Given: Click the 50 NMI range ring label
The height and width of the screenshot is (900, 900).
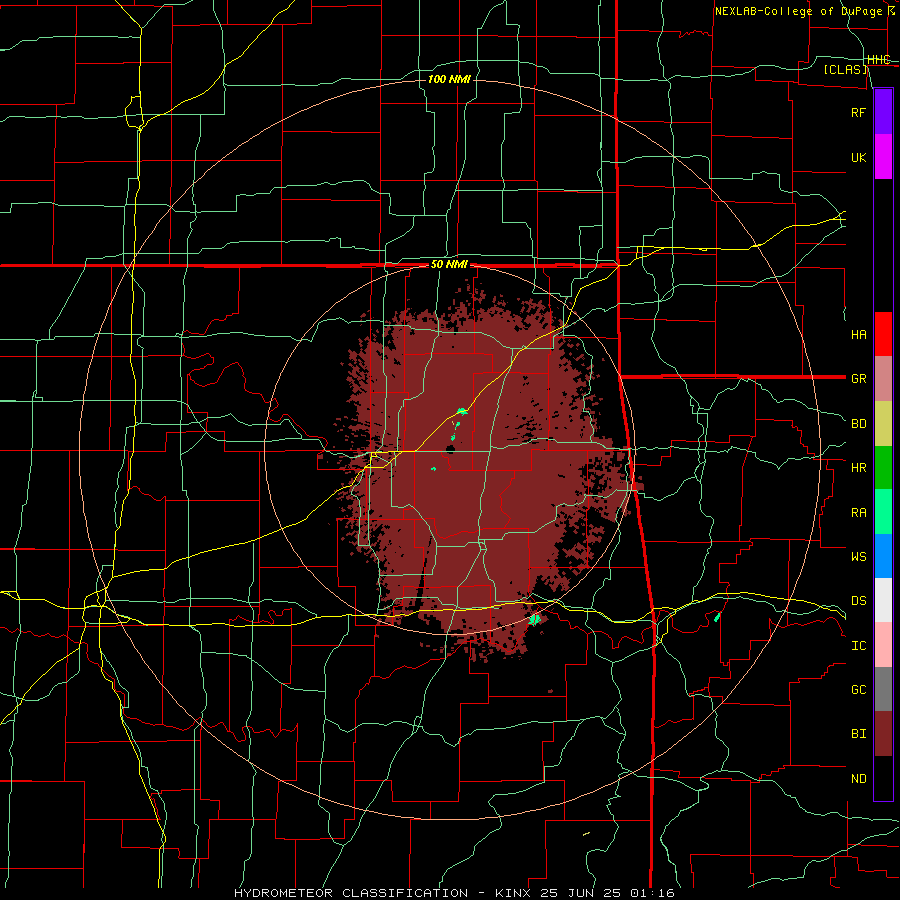Looking at the screenshot, I should point(449,265).
